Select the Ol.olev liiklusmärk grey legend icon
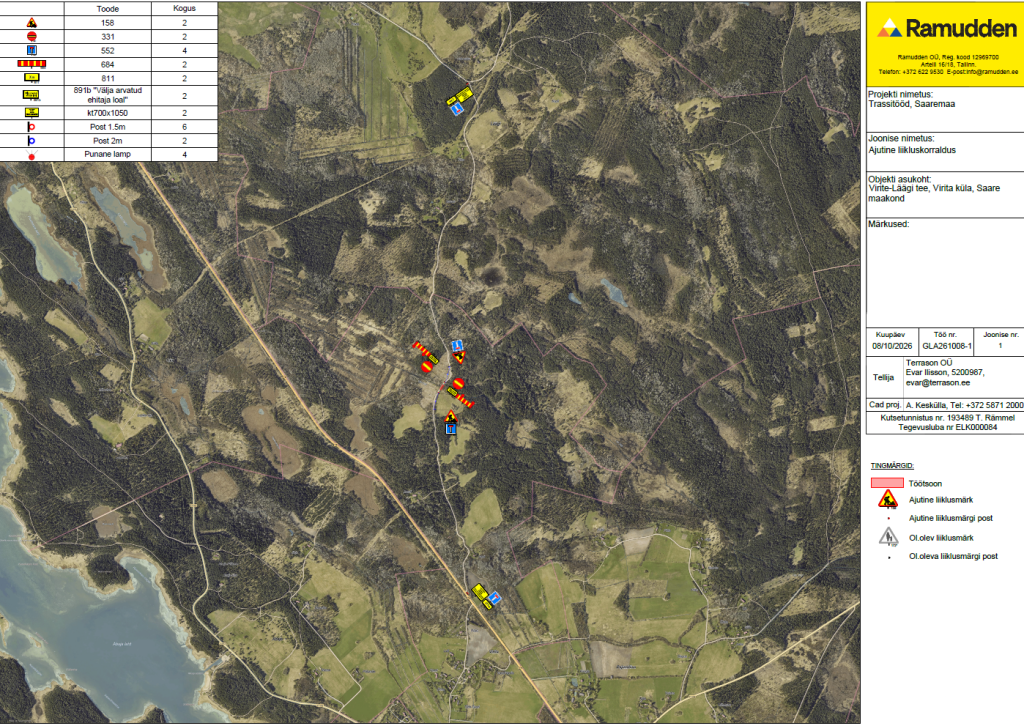 [888, 537]
